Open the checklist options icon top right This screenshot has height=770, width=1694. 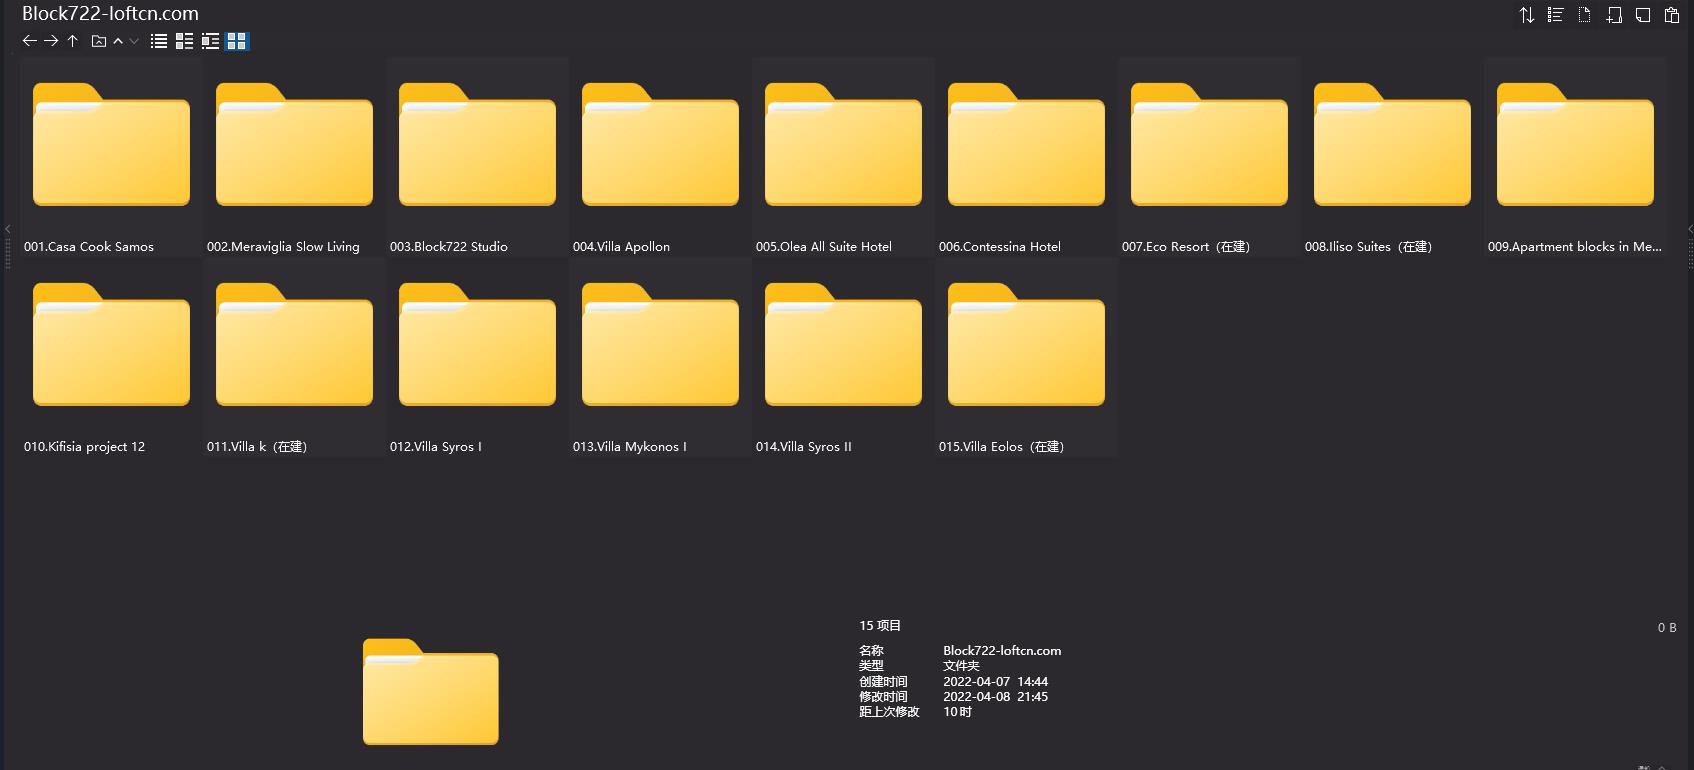[1555, 15]
